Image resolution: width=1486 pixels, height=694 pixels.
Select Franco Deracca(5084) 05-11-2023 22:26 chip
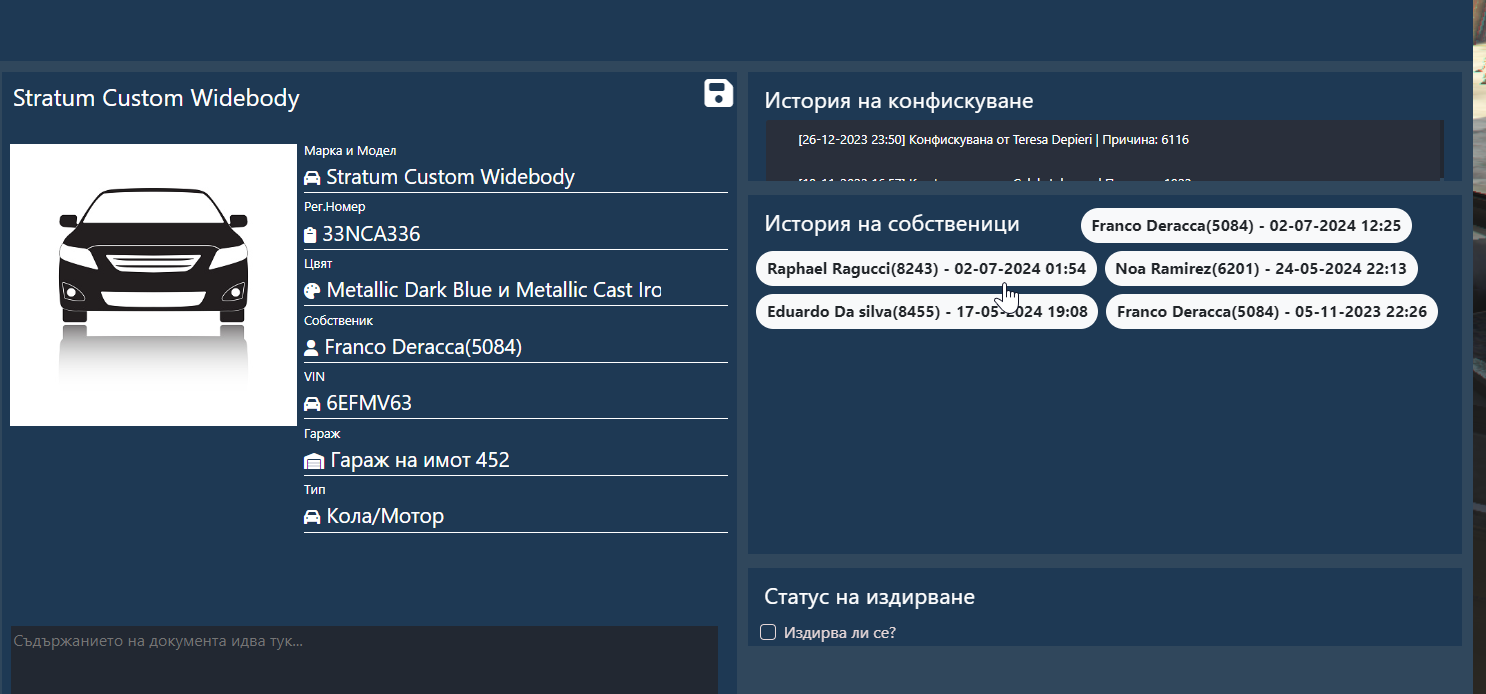[1272, 312]
